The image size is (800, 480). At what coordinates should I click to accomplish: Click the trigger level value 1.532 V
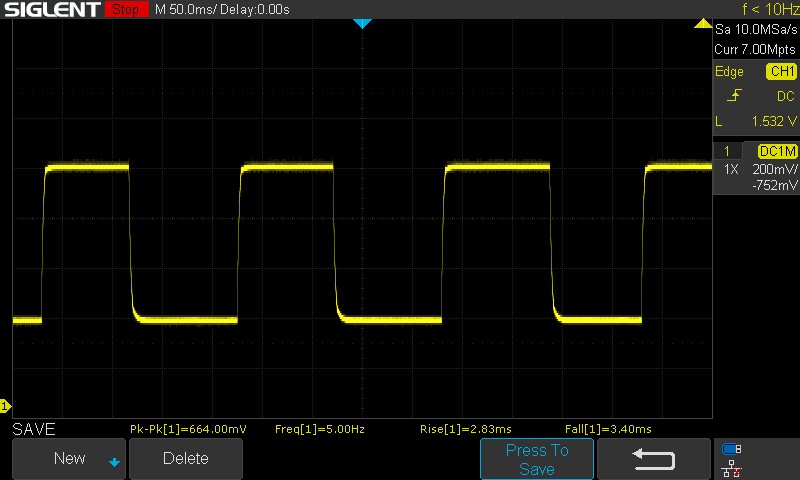coord(773,121)
